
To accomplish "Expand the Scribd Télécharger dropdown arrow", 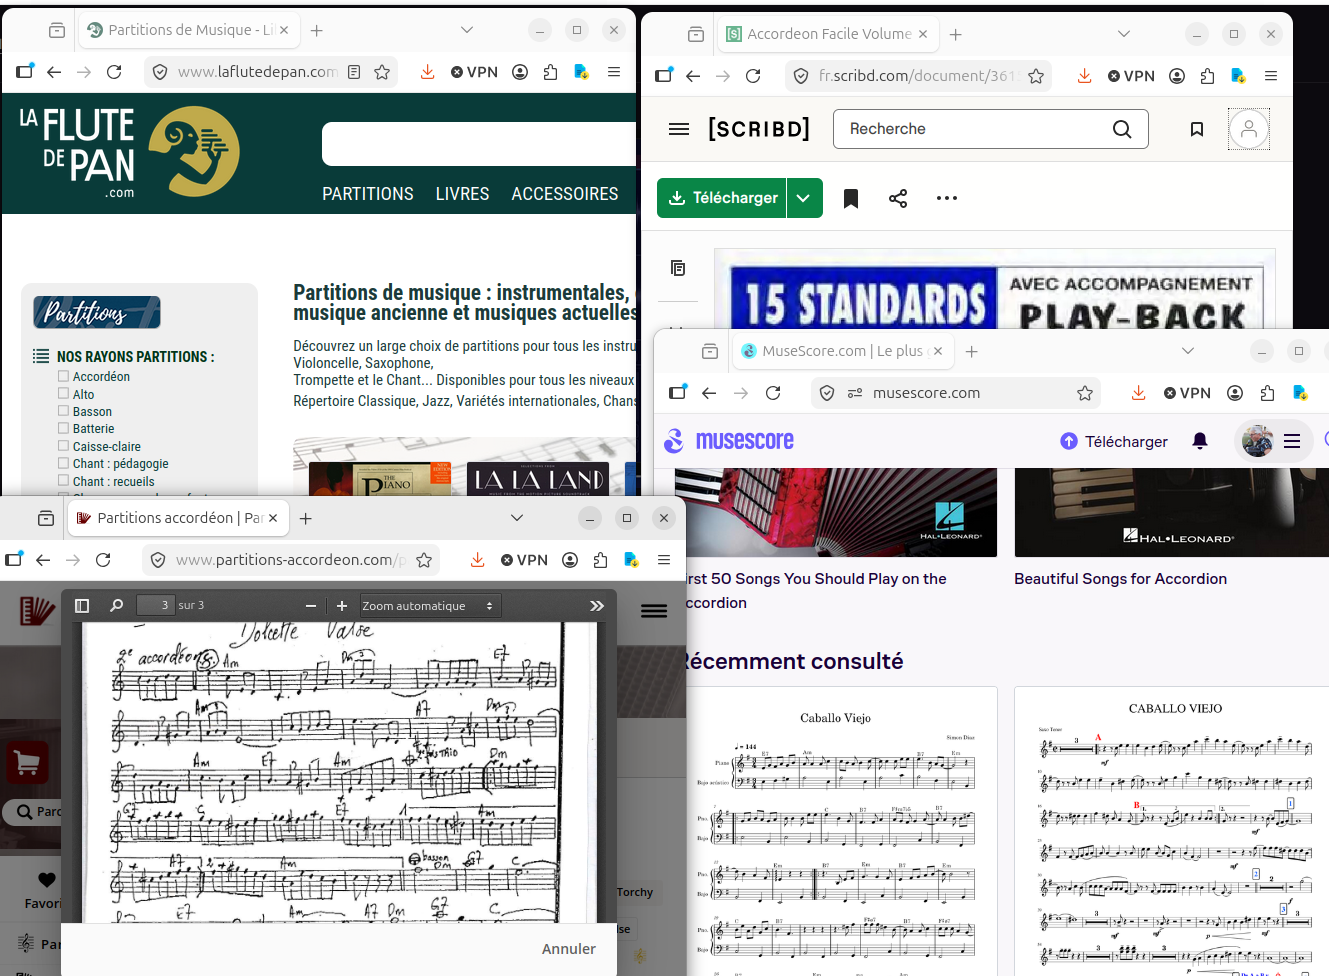I will point(804,198).
